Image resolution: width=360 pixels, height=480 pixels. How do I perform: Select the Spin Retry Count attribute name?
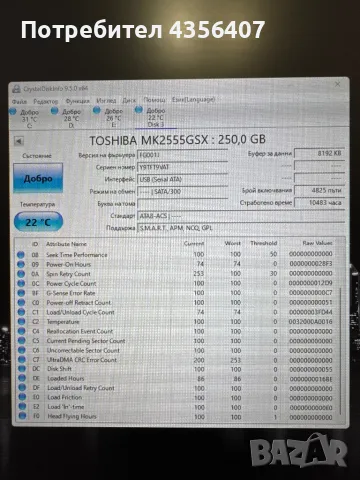[68, 274]
